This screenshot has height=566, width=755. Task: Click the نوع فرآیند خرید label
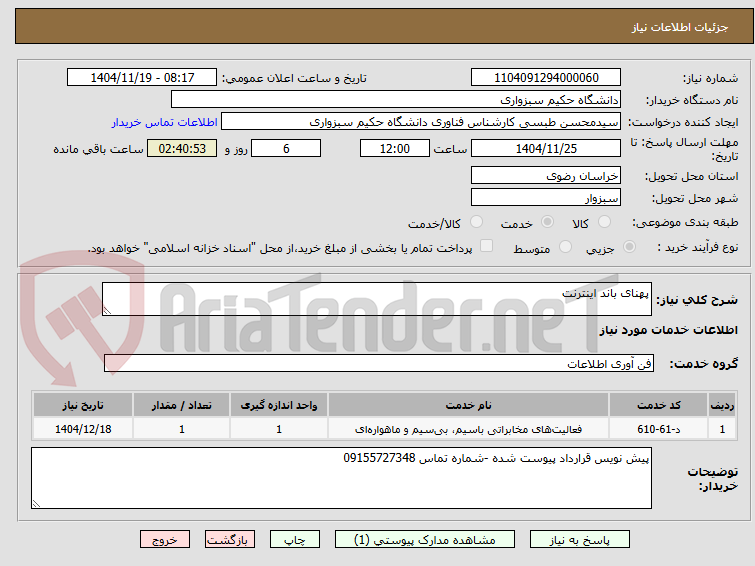tap(698, 247)
